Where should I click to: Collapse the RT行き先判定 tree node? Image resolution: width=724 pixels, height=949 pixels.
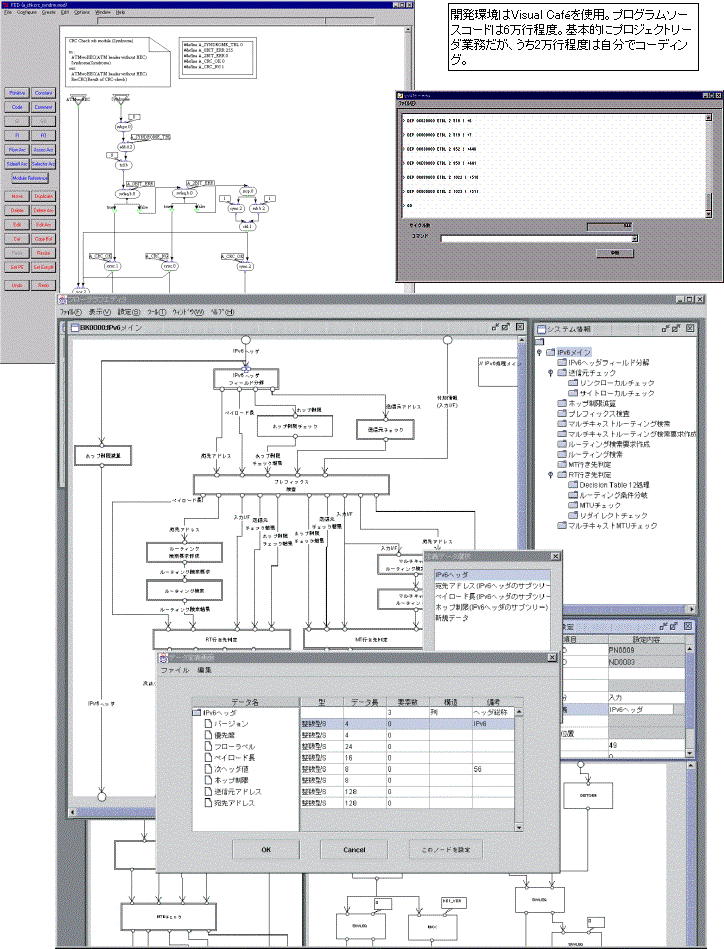click(550, 474)
